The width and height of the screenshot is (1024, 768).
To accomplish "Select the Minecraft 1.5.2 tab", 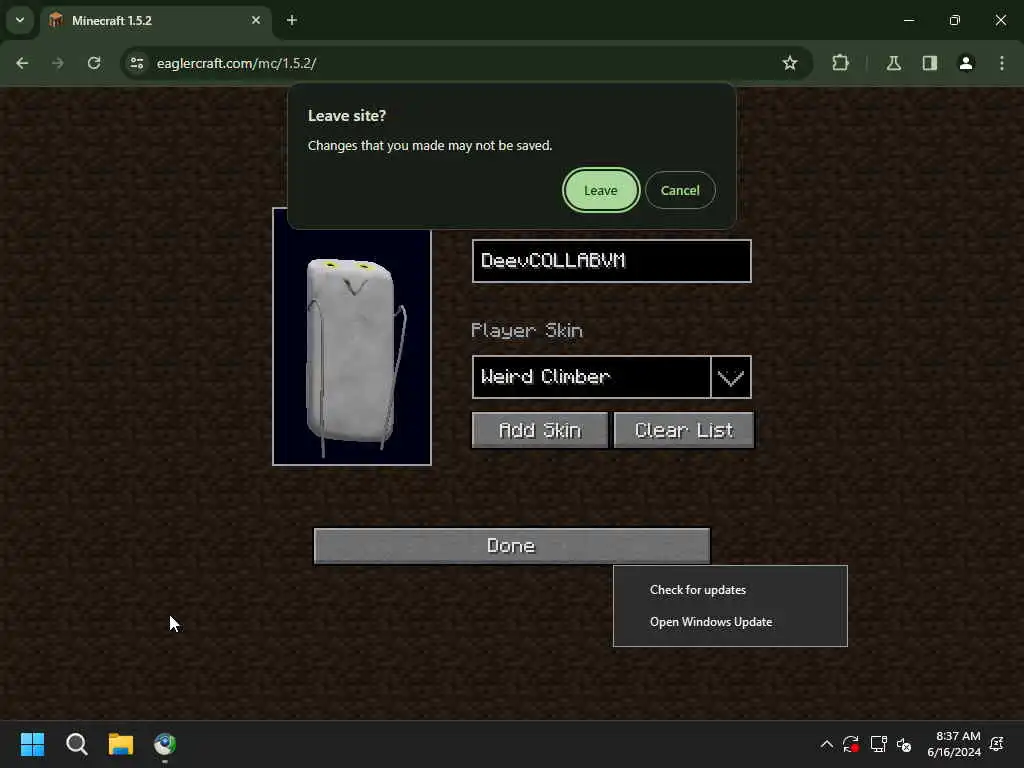I will coord(155,20).
